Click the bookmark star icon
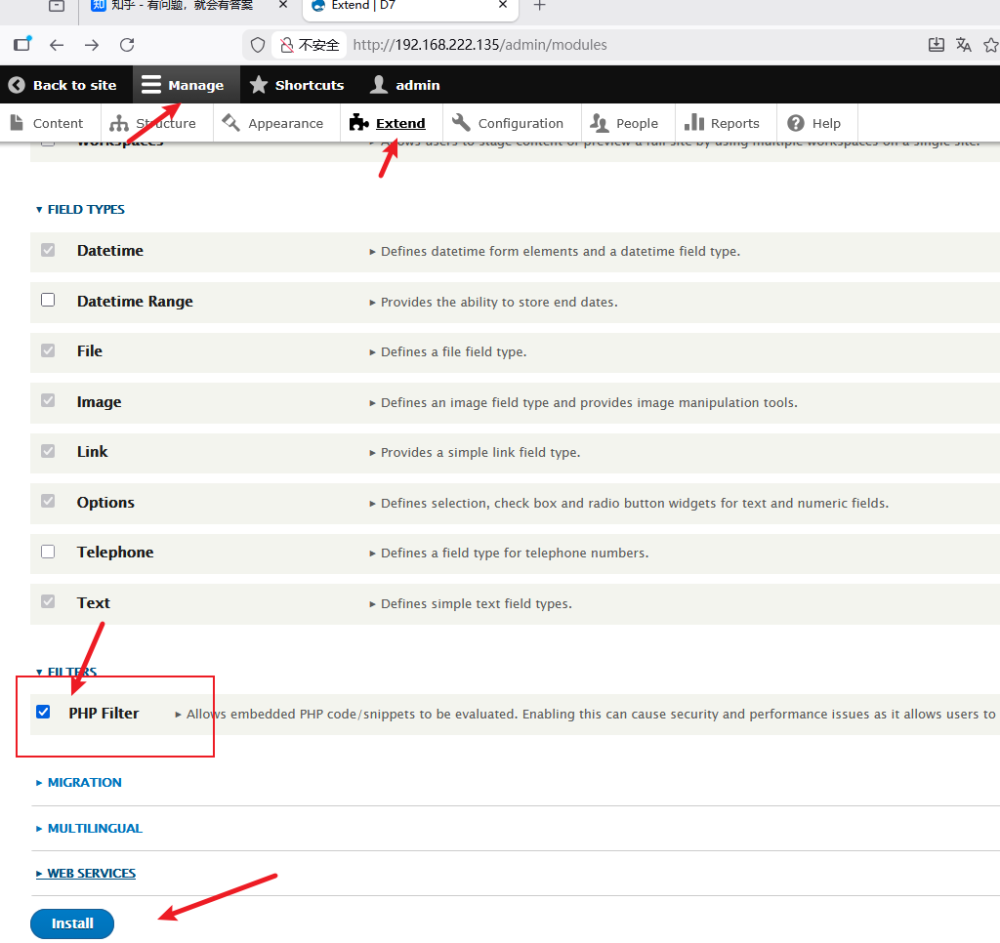Viewport: 1000px width, 943px height. (x=991, y=45)
